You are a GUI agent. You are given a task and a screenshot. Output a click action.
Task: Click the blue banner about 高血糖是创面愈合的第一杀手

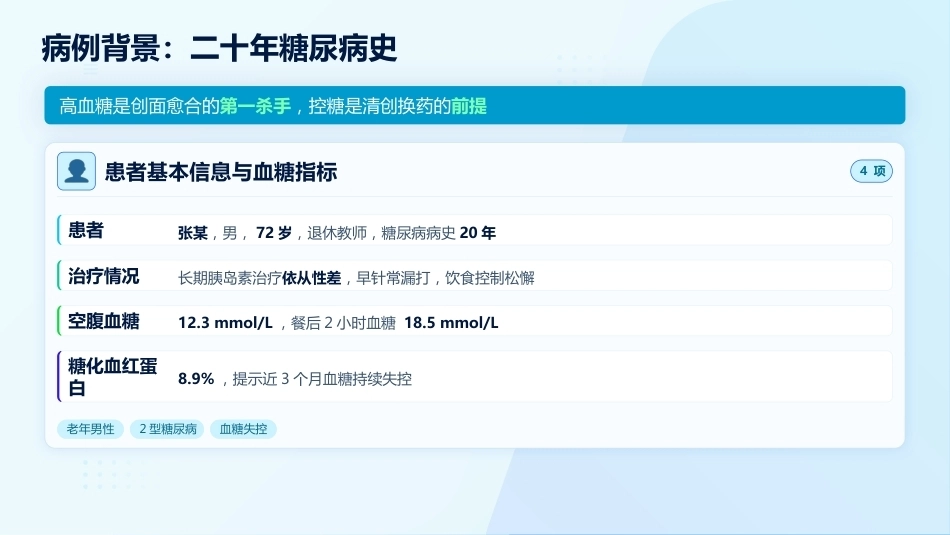pos(474,105)
